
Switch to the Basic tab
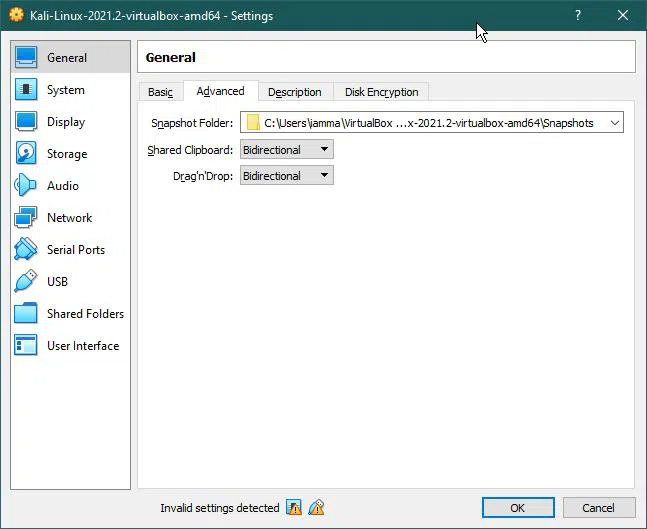[161, 92]
